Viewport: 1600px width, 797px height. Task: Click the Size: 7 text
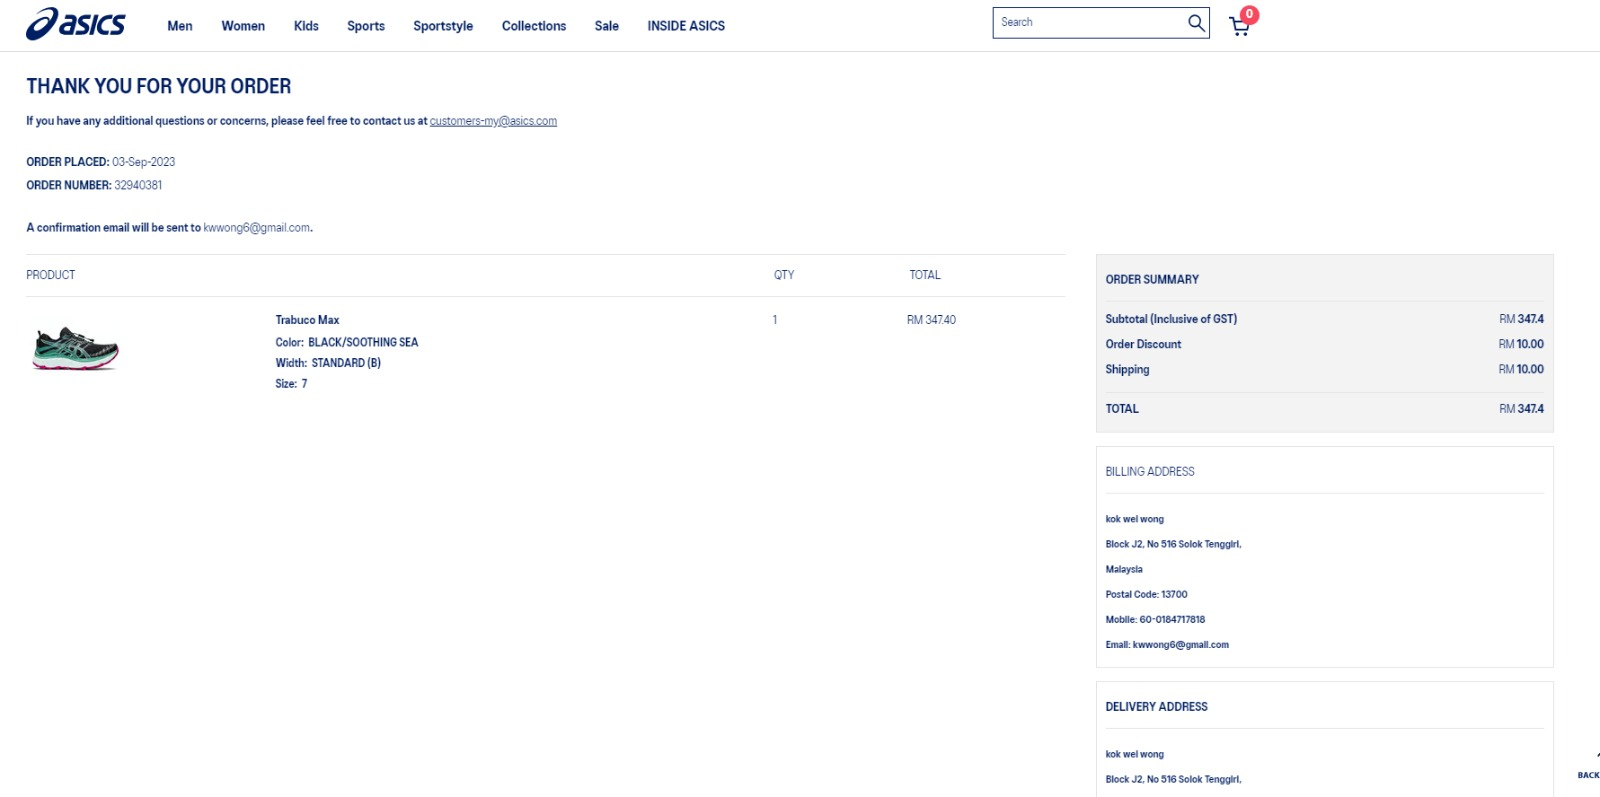click(291, 384)
